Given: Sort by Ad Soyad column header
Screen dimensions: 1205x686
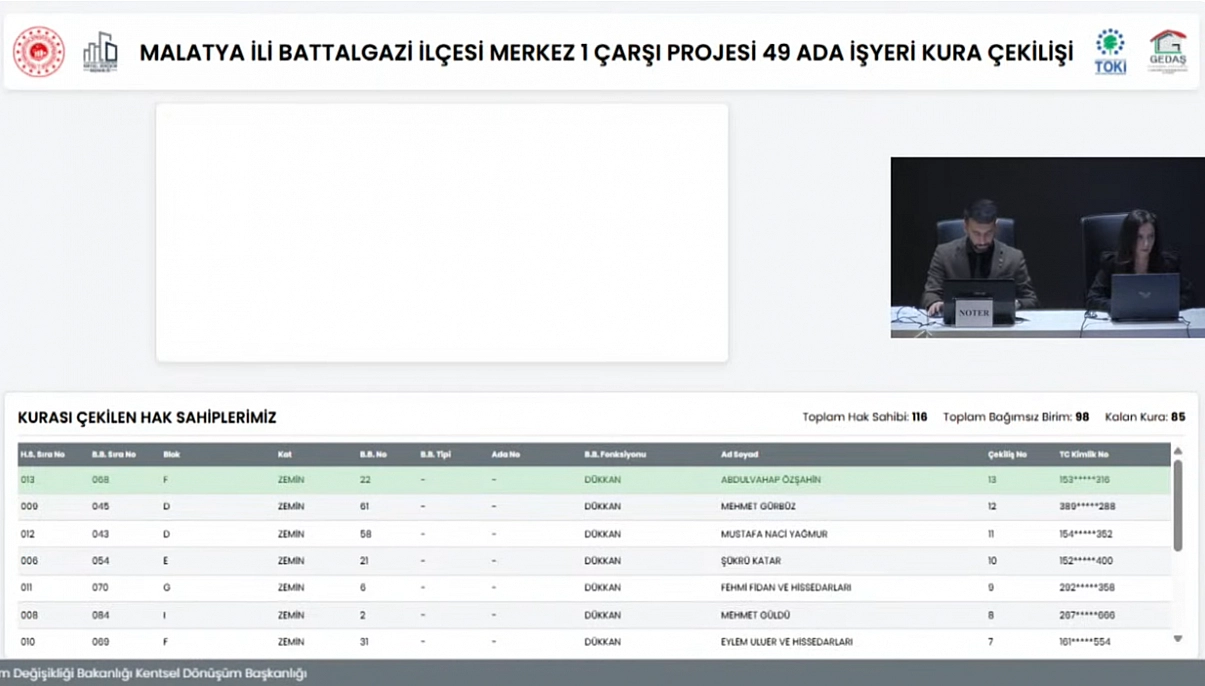Looking at the screenshot, I should [x=741, y=455].
